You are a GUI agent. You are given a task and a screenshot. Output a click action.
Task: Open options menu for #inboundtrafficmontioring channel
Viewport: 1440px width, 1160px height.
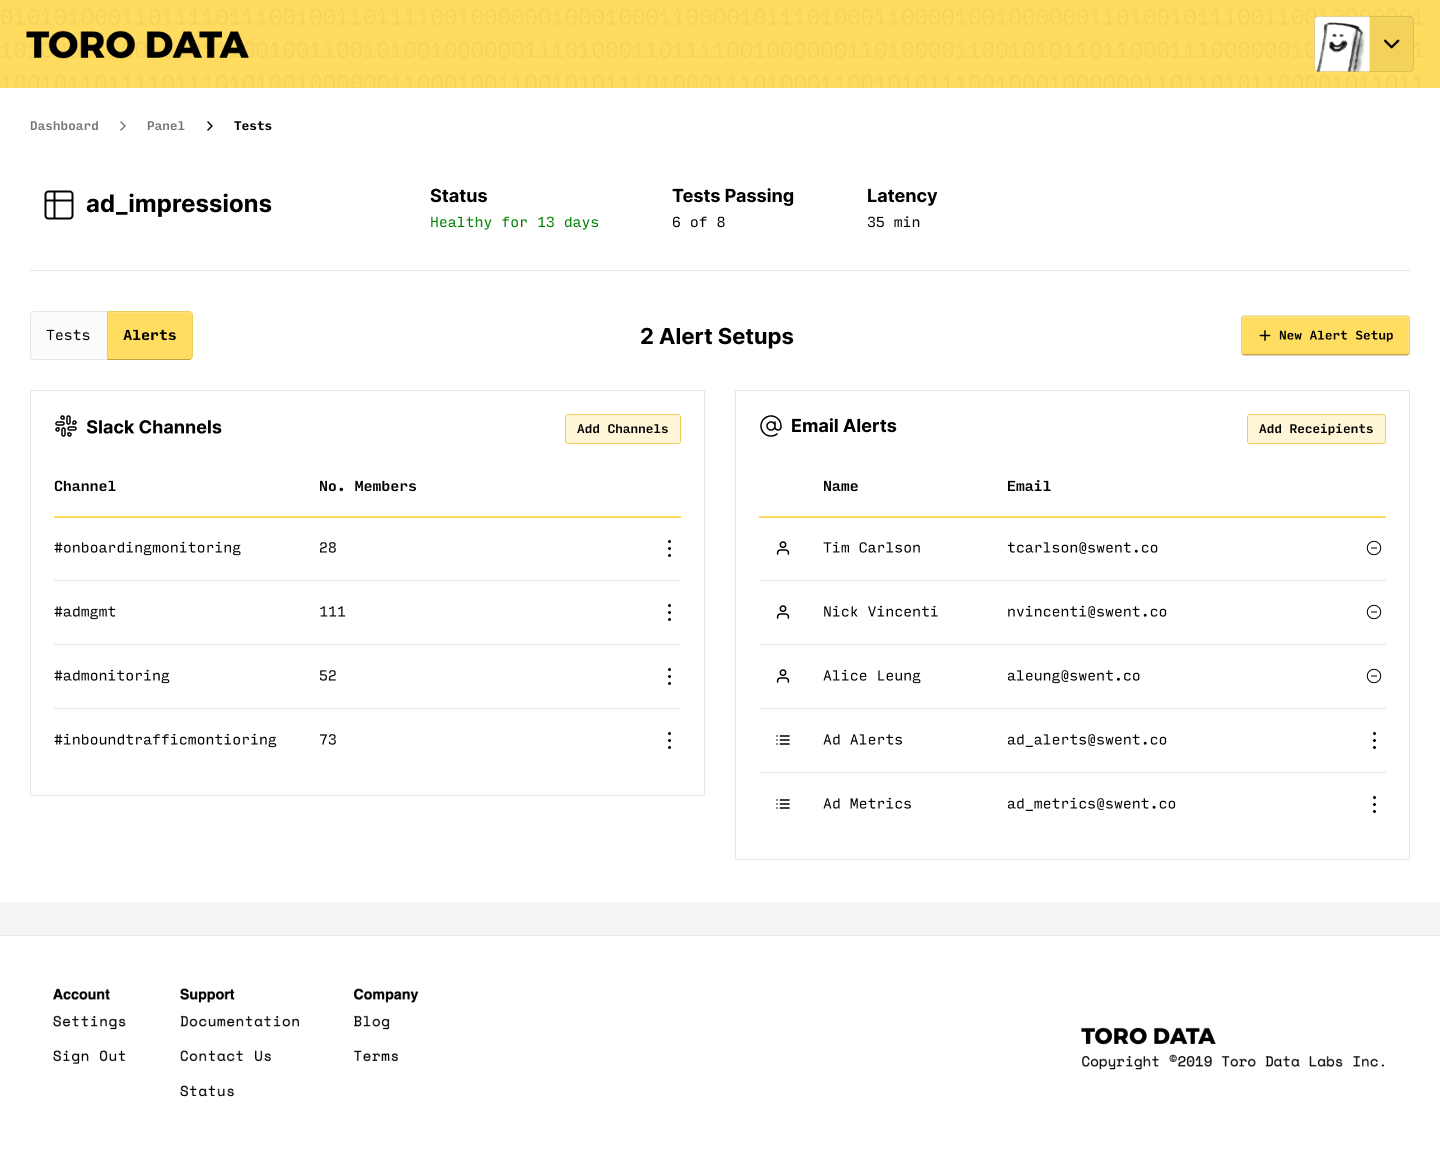(x=669, y=740)
